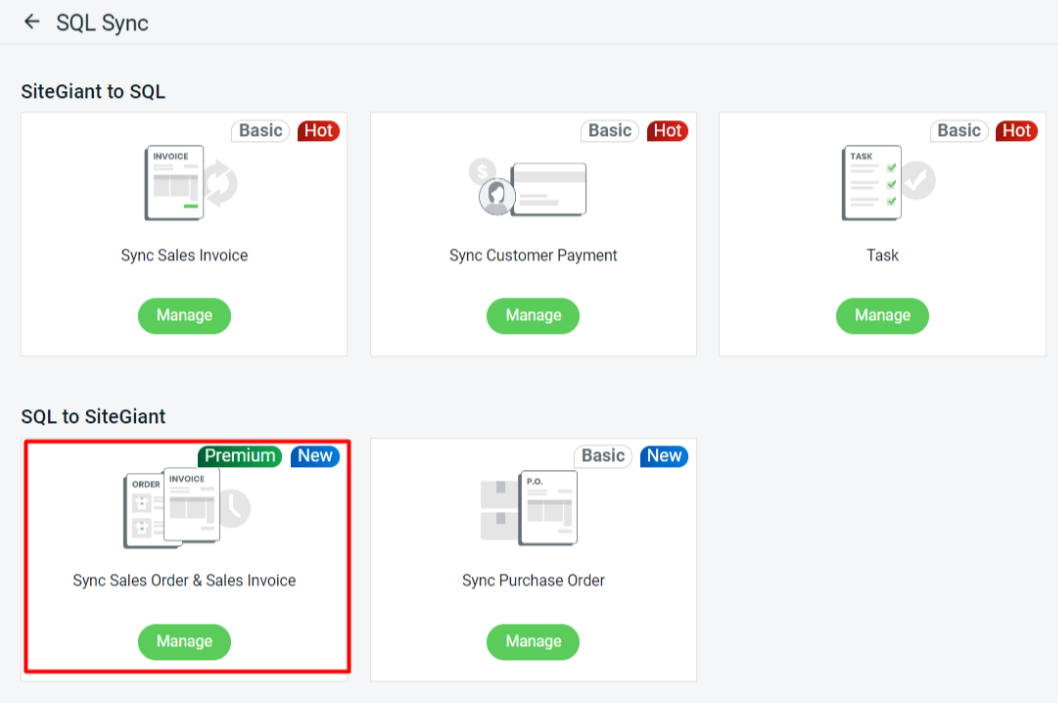Select the Sync Sales Order & Sales Invoice label
The height and width of the screenshot is (703, 1058).
click(x=184, y=580)
